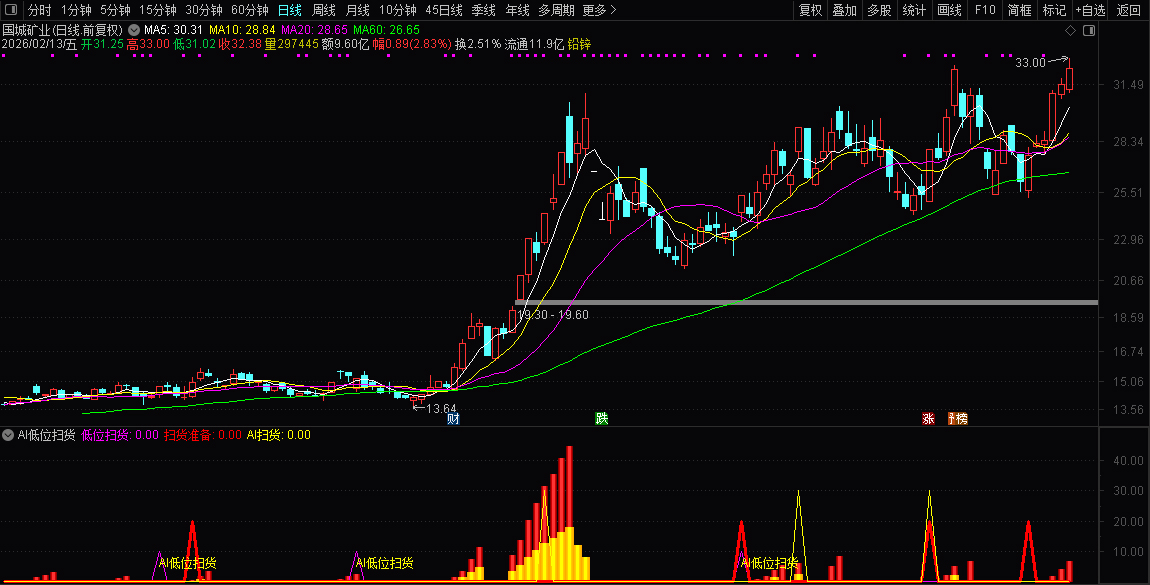Click the 扫货准备: 0.00 value label
The height and width of the screenshot is (585, 1150).
point(203,435)
